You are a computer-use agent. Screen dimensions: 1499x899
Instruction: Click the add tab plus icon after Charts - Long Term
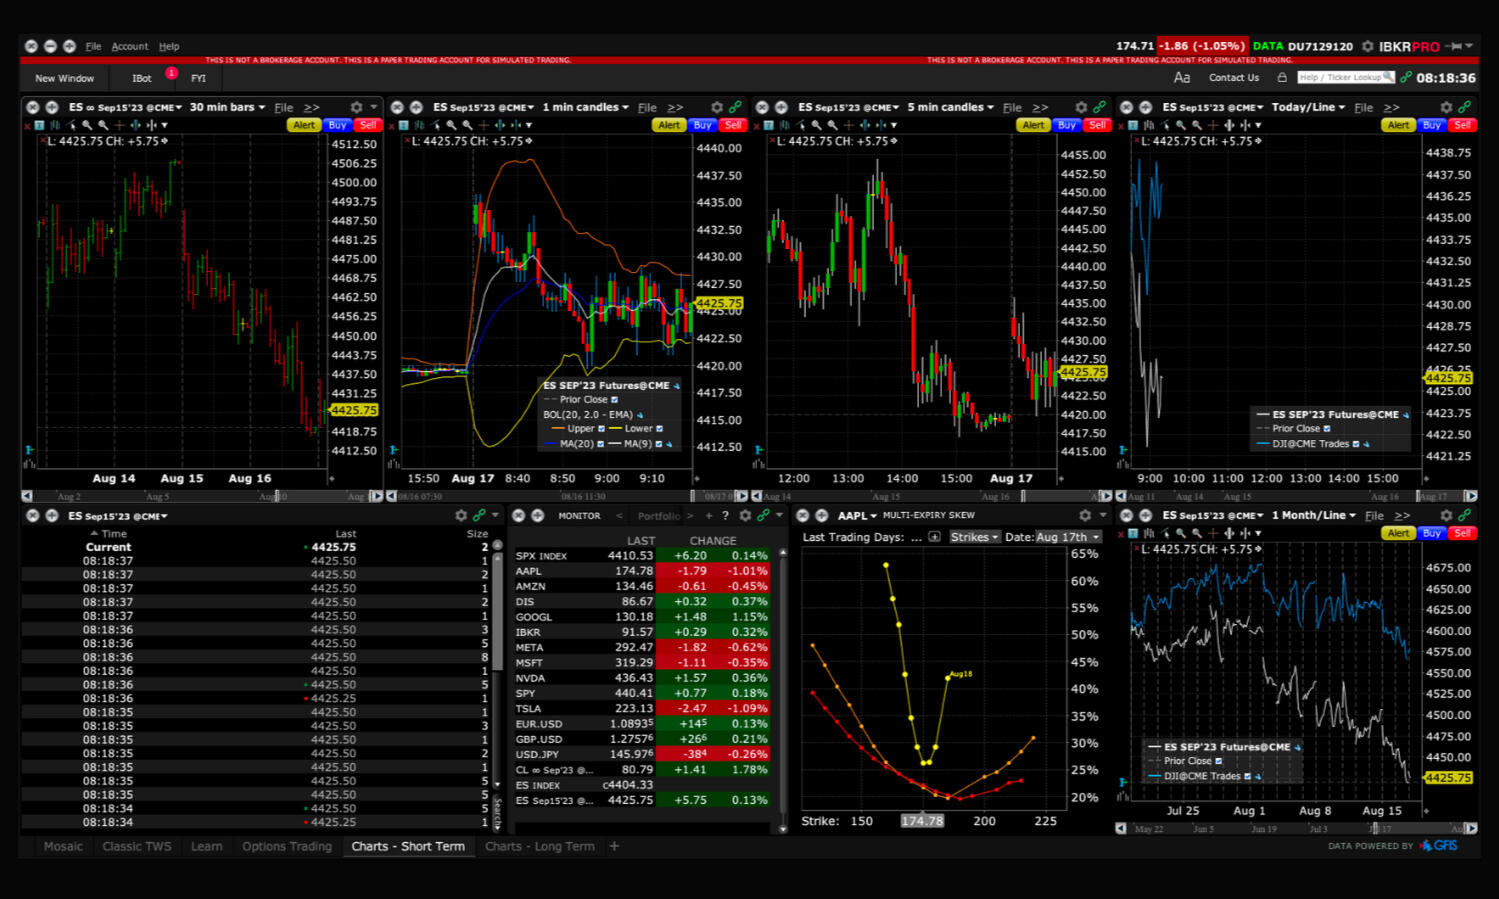(614, 846)
